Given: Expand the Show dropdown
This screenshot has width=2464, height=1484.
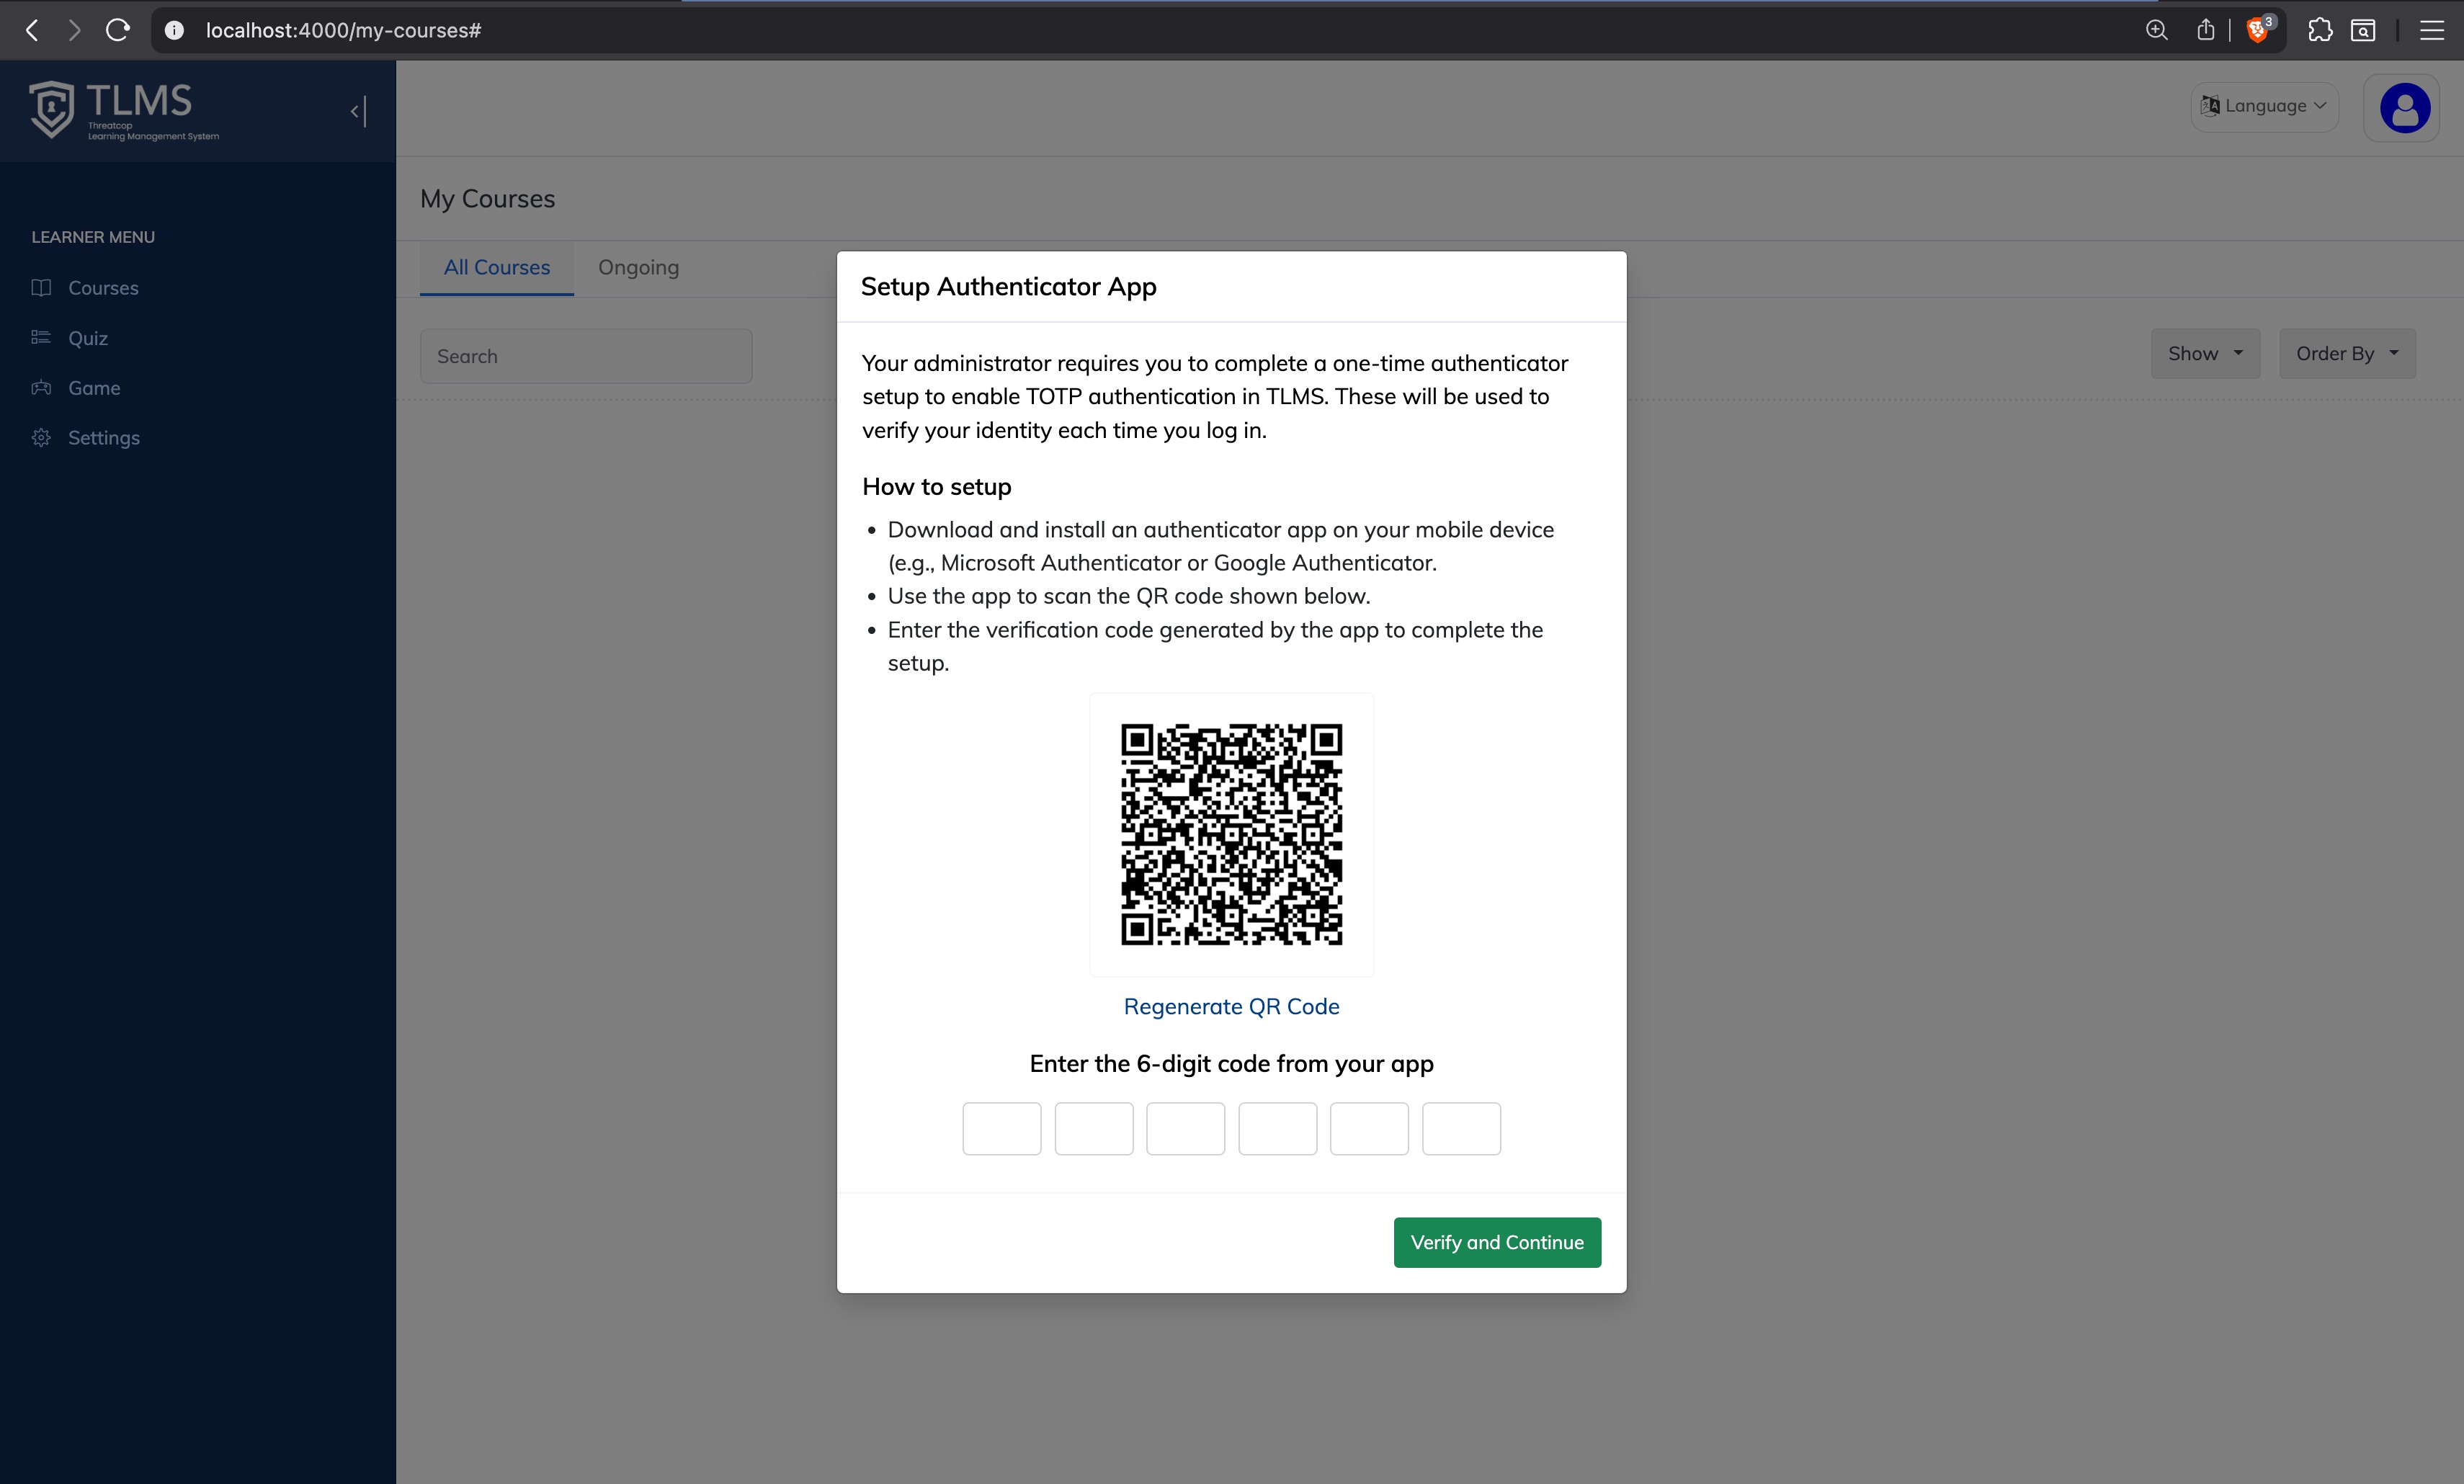Looking at the screenshot, I should [x=2205, y=353].
